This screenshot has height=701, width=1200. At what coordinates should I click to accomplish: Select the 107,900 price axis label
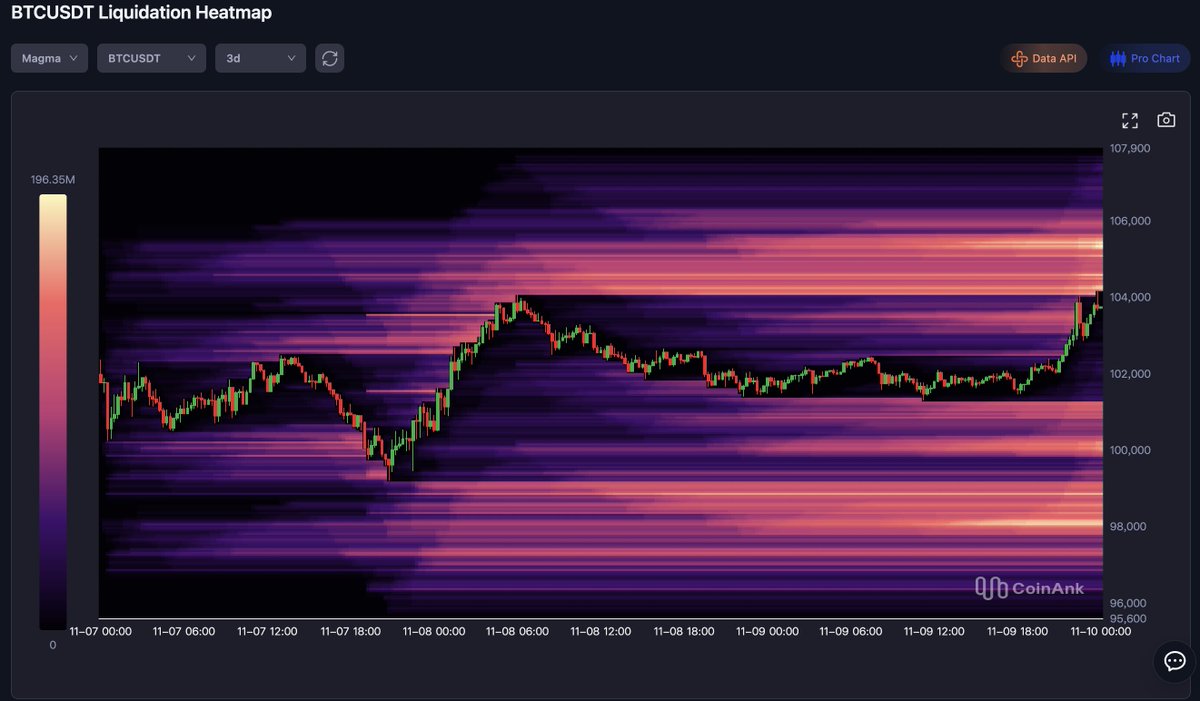click(1129, 148)
